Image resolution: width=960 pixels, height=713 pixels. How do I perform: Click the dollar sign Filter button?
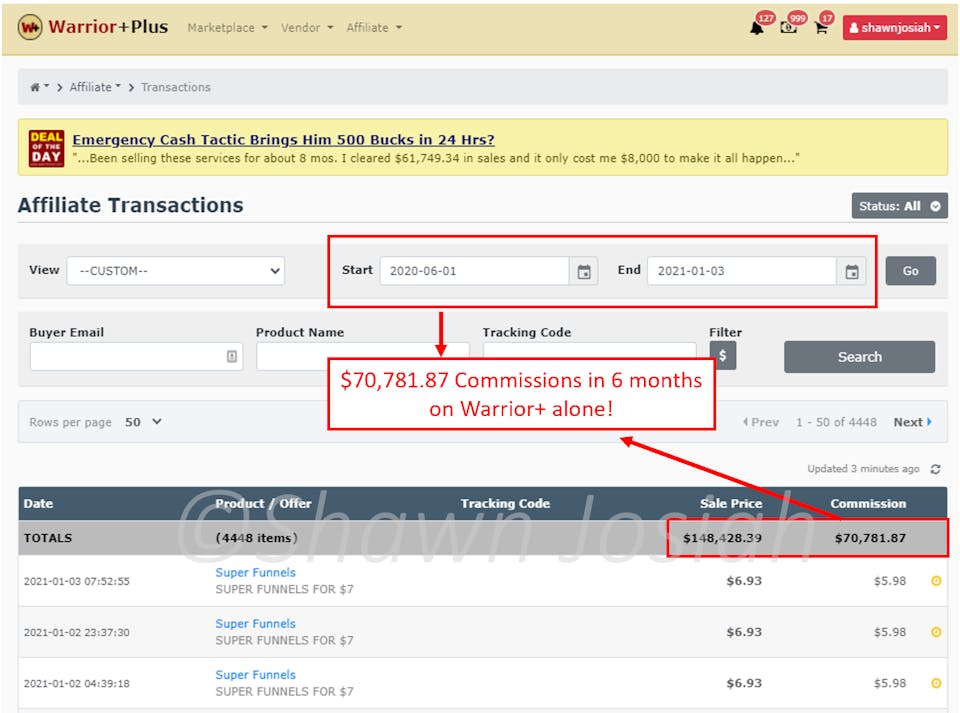(722, 356)
